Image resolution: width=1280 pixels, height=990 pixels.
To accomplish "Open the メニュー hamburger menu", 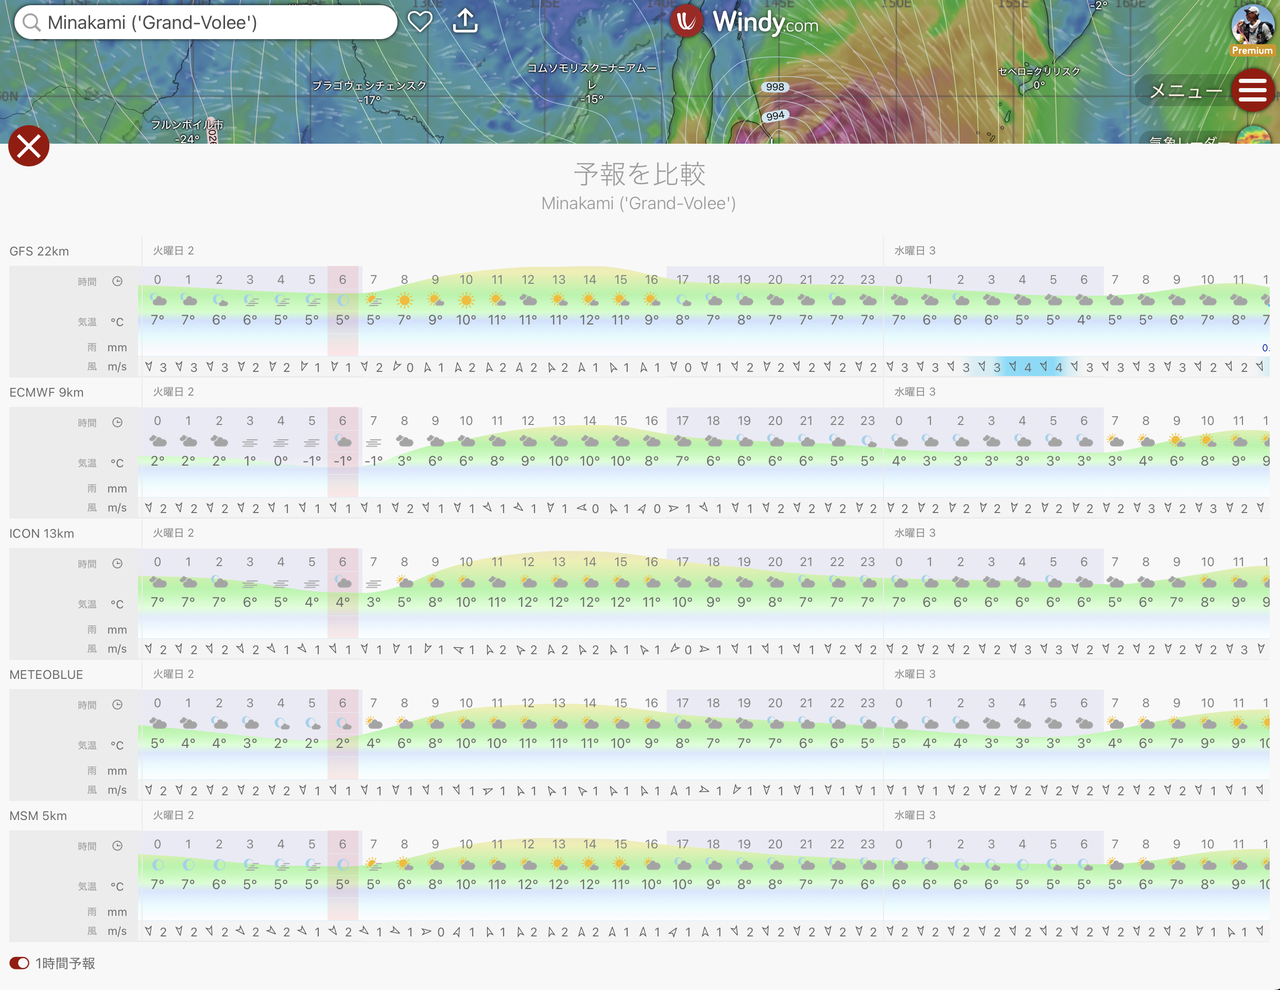I will pyautogui.click(x=1252, y=90).
